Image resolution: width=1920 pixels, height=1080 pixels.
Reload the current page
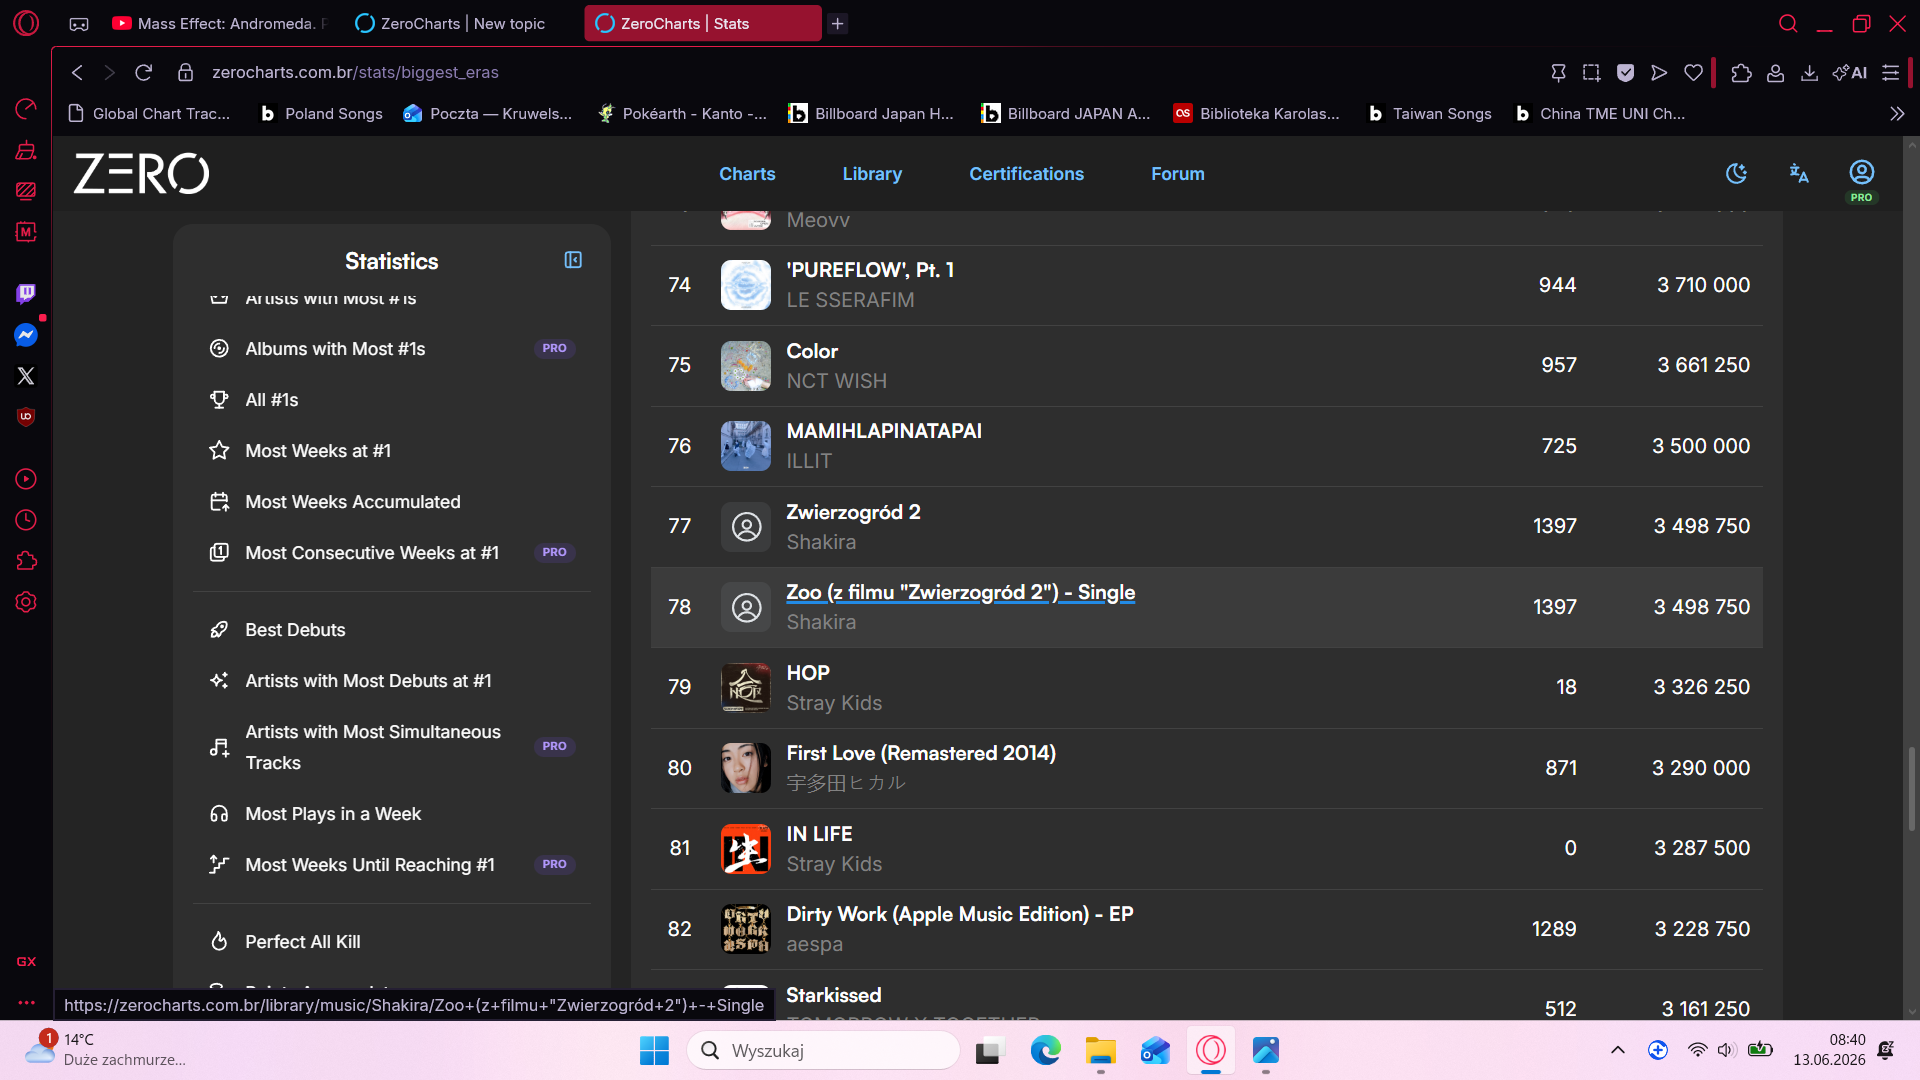pyautogui.click(x=144, y=72)
